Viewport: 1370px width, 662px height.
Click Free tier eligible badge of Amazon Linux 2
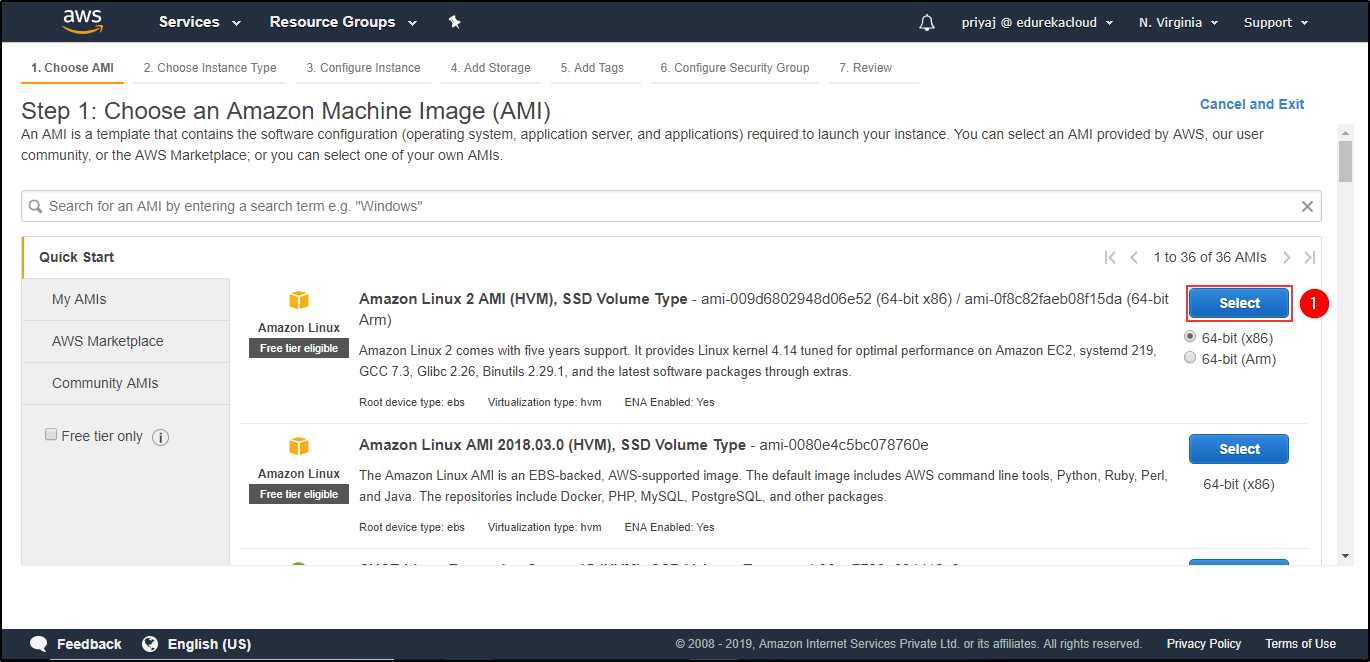tap(299, 348)
